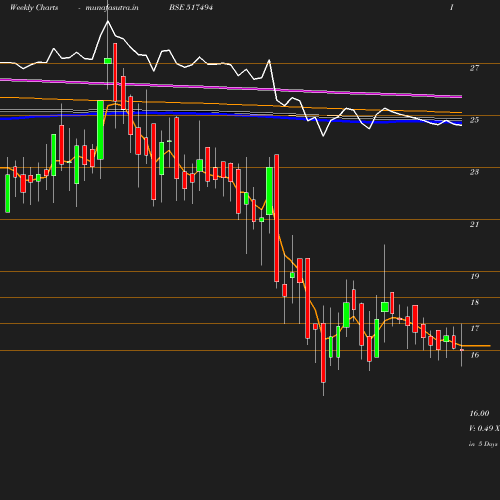Viewport: 500px width, 500px height.
Task: Click the munafasutra.in label
Action: (x=112, y=7)
